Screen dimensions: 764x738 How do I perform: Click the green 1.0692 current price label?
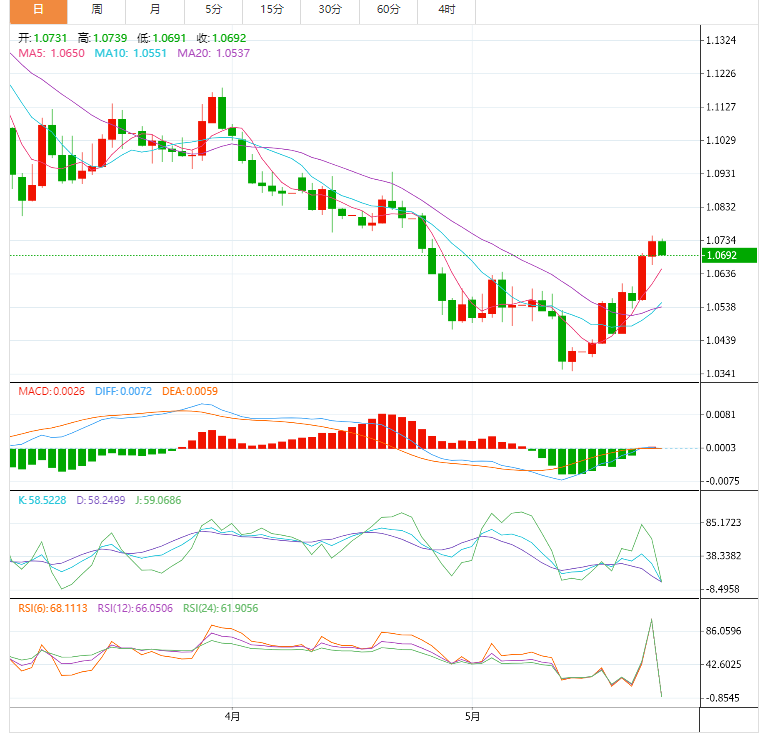coord(729,255)
